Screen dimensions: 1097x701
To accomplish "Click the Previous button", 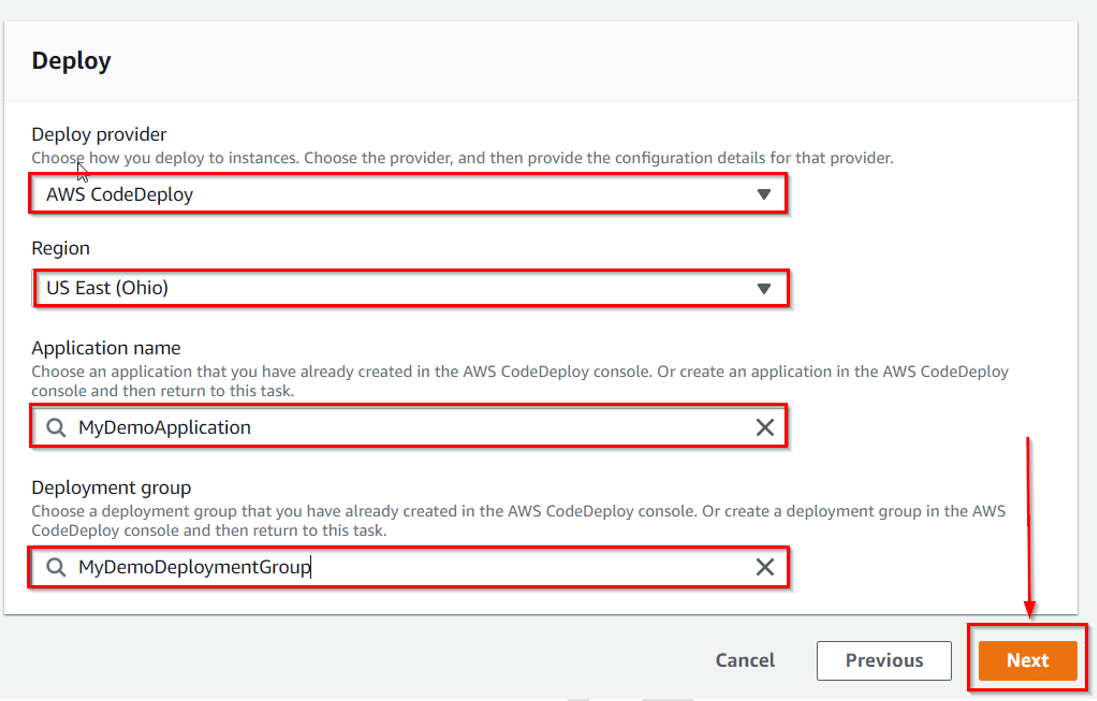I will [x=884, y=660].
